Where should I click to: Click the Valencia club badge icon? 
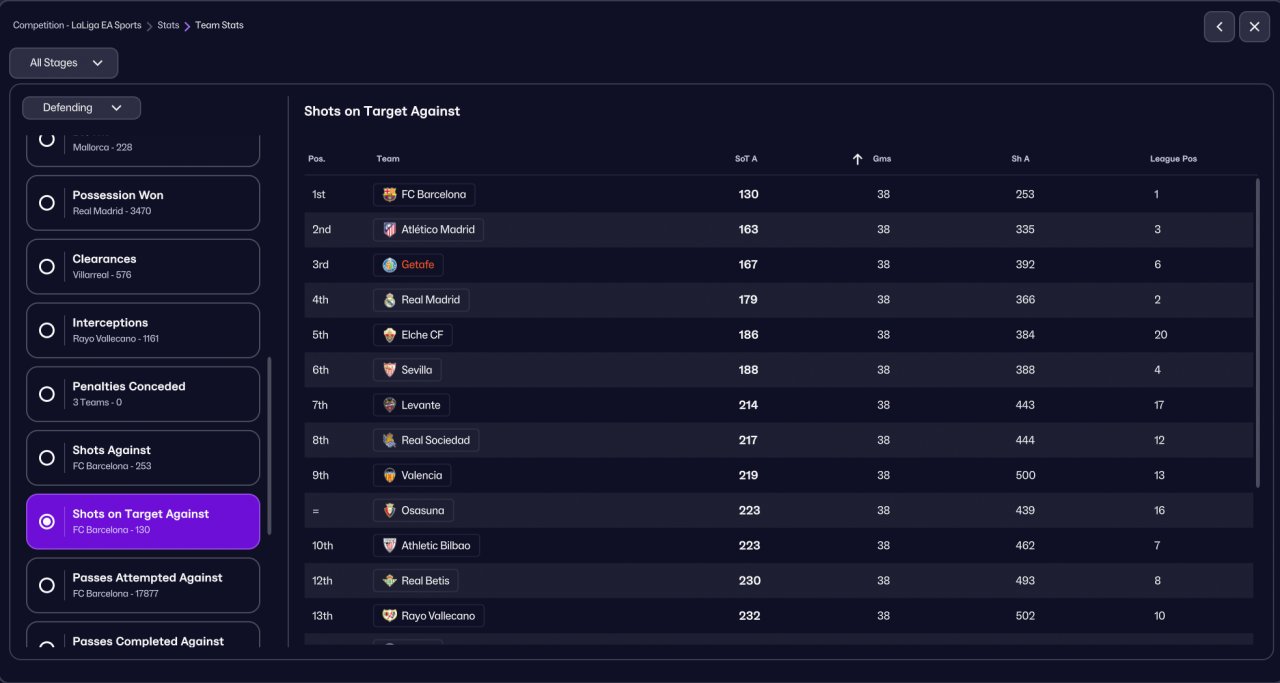tap(389, 475)
